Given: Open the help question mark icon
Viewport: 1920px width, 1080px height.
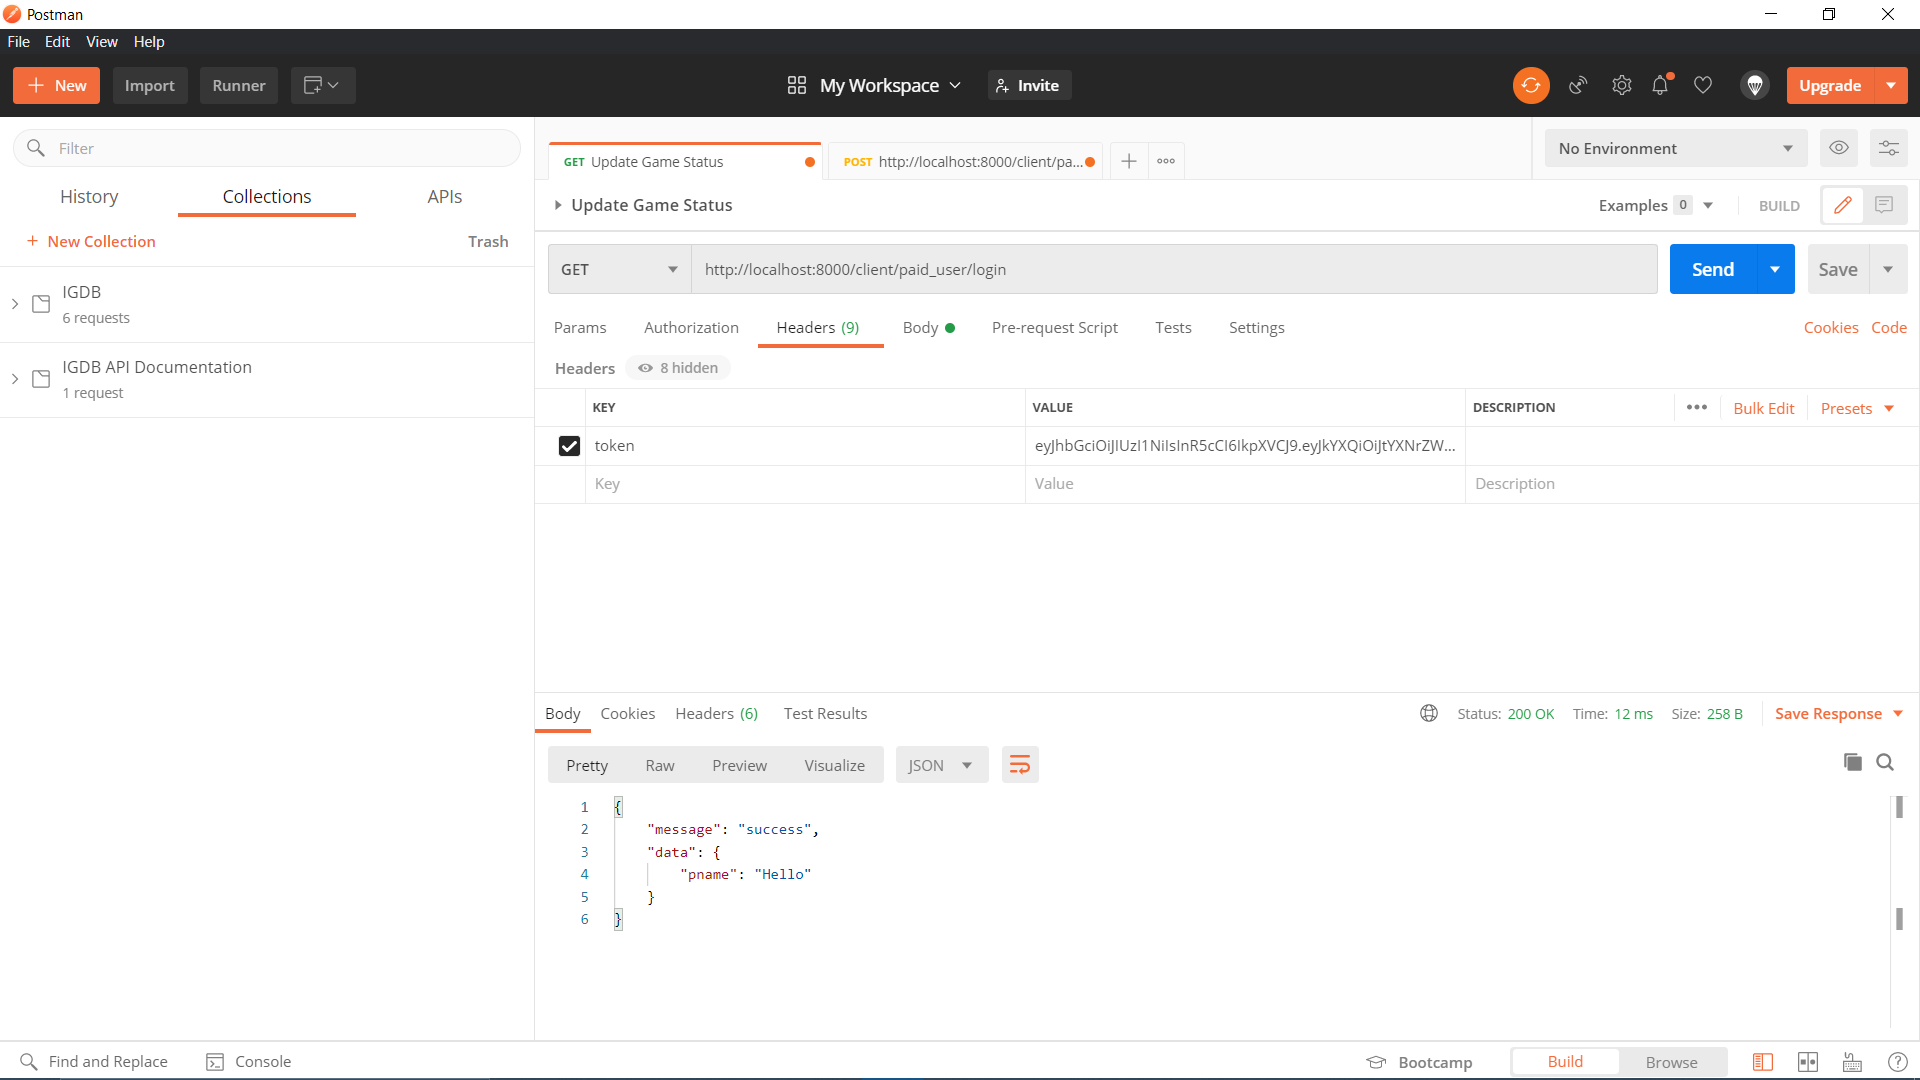Looking at the screenshot, I should coord(1897,1062).
